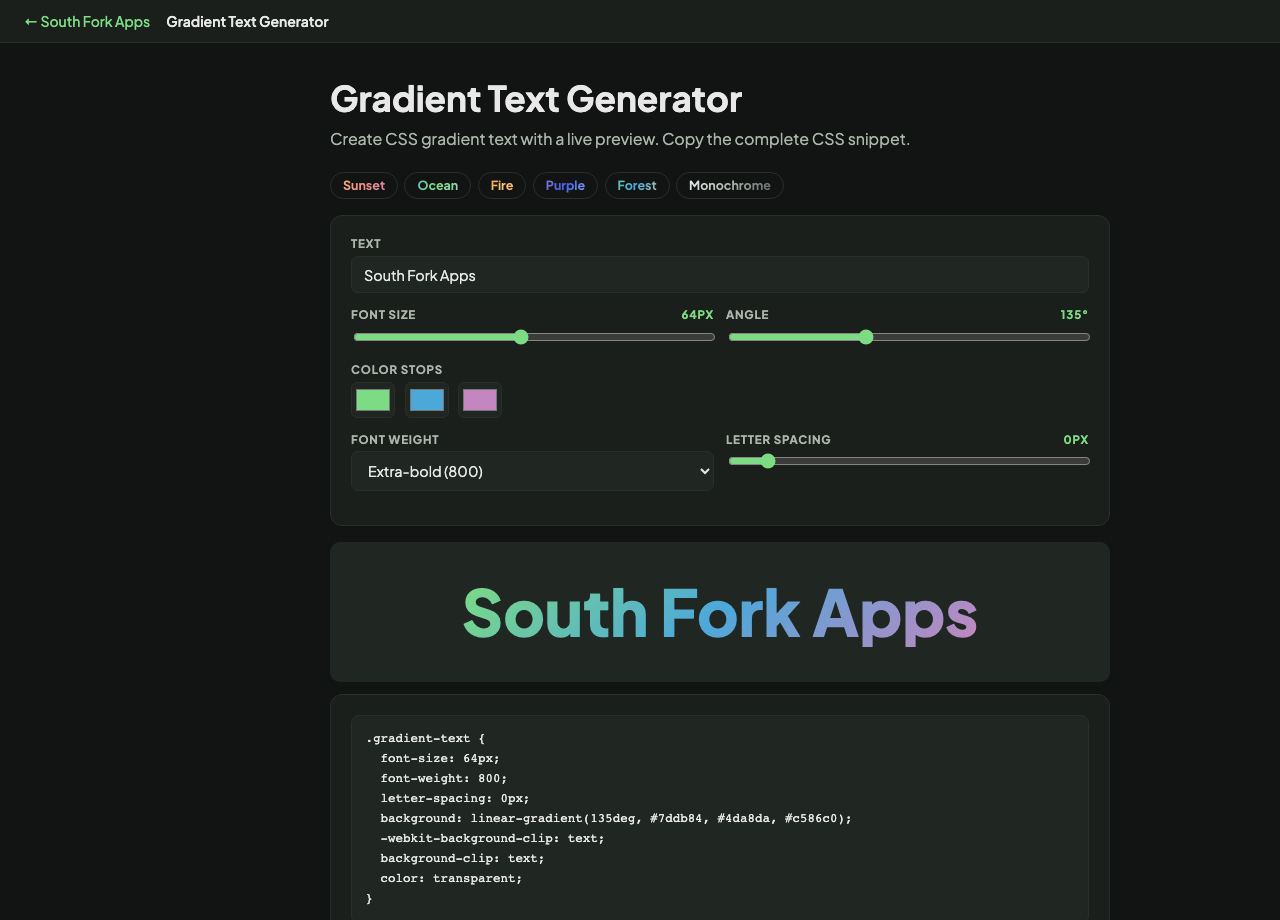
Task: Click the Gradient Text Generator main heading
Action: 536,98
